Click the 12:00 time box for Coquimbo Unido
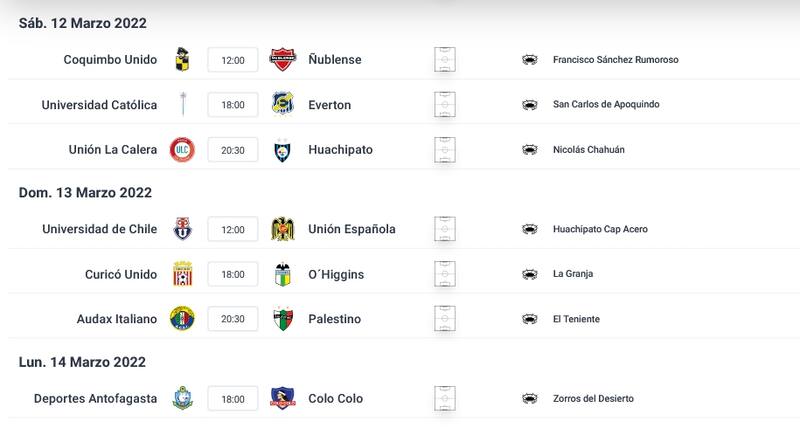800x428 pixels. point(233,60)
